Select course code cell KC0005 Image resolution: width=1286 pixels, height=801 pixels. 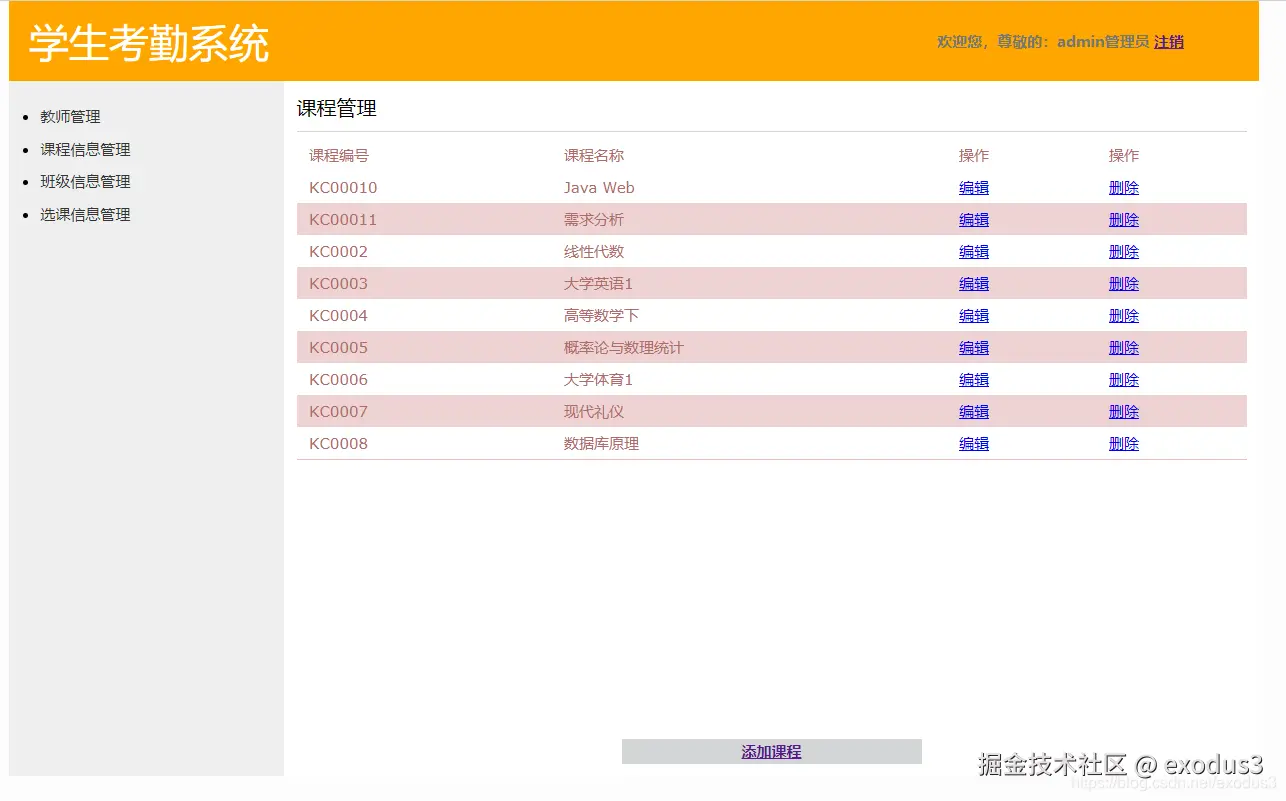click(338, 348)
